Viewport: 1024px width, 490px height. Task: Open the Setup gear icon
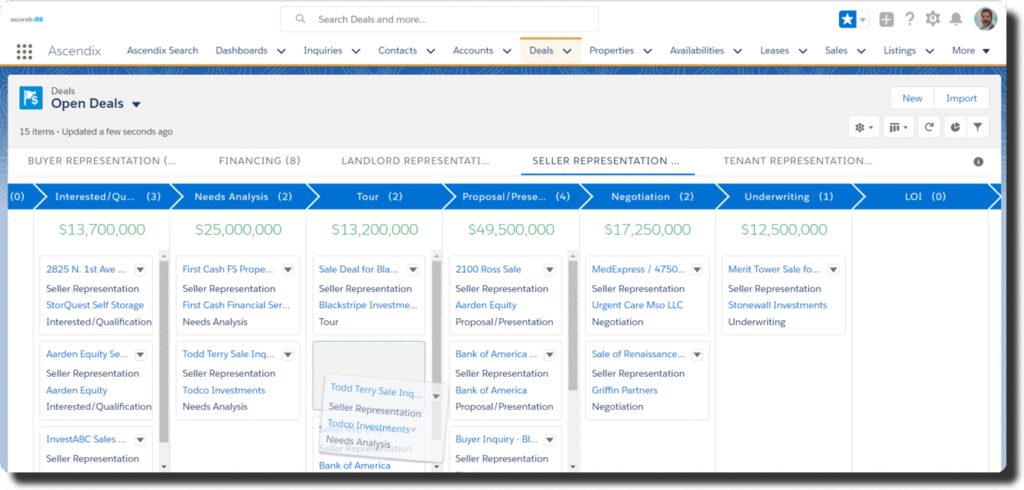coord(933,19)
